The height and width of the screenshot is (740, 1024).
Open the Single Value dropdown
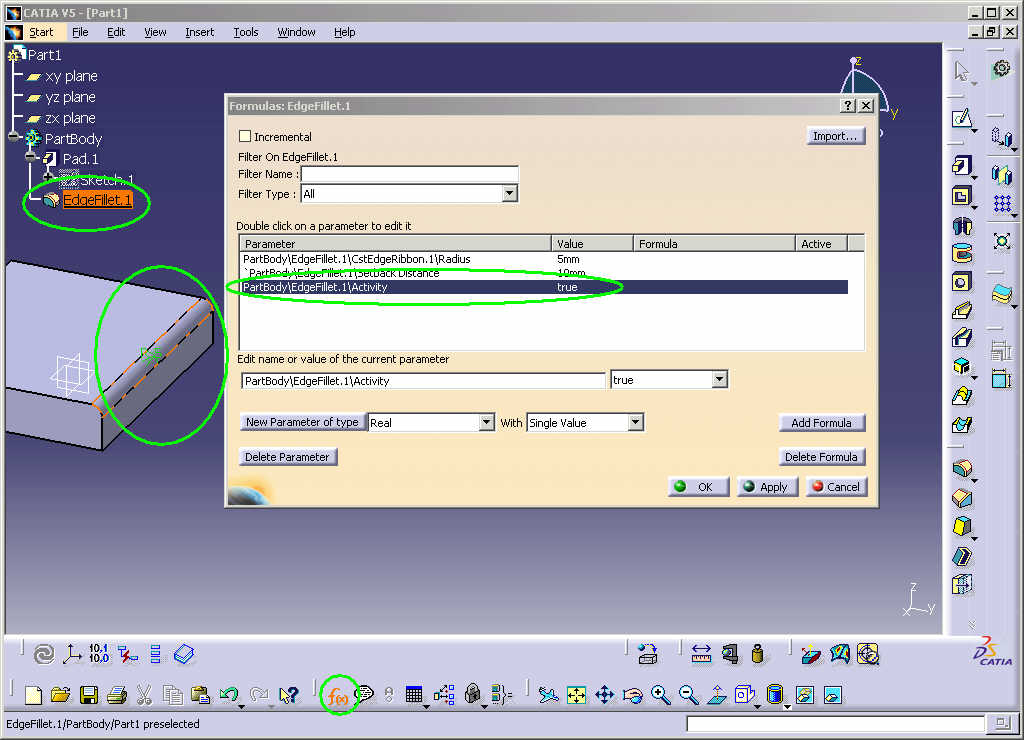click(x=635, y=423)
